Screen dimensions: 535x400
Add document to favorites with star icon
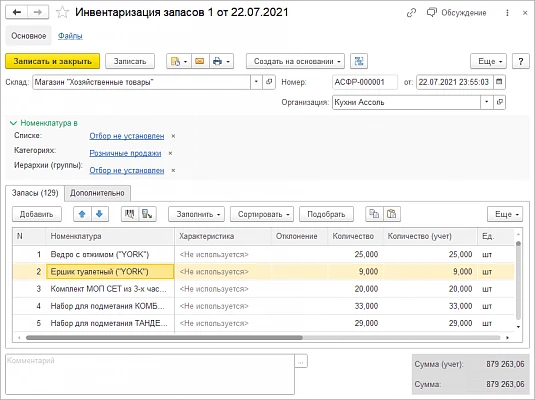pyautogui.click(x=62, y=13)
